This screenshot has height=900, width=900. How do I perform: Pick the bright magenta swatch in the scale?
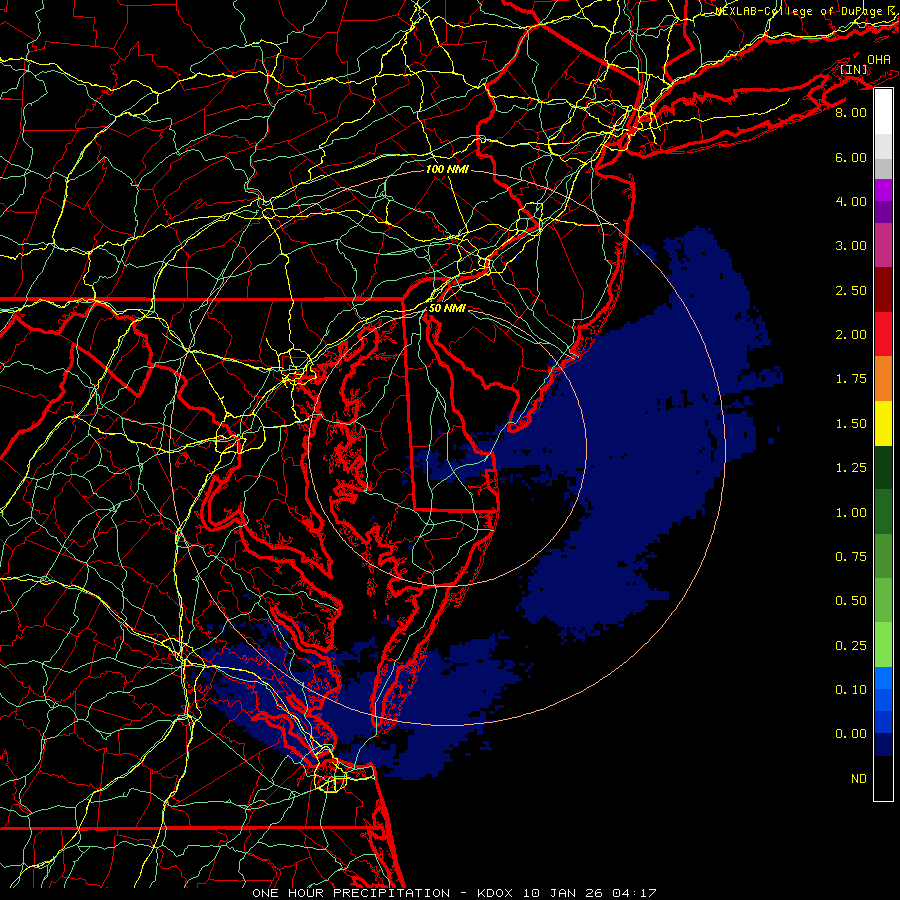click(x=883, y=190)
